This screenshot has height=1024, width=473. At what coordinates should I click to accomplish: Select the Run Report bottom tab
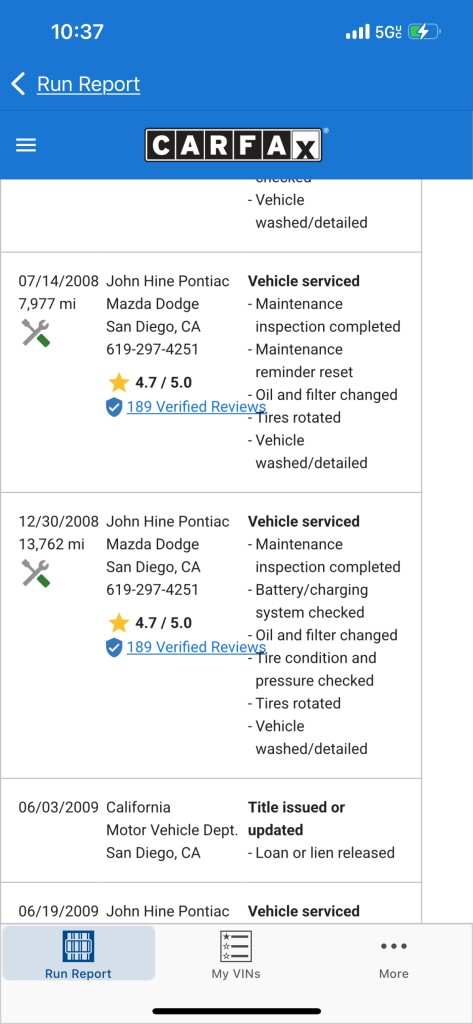click(x=78, y=953)
